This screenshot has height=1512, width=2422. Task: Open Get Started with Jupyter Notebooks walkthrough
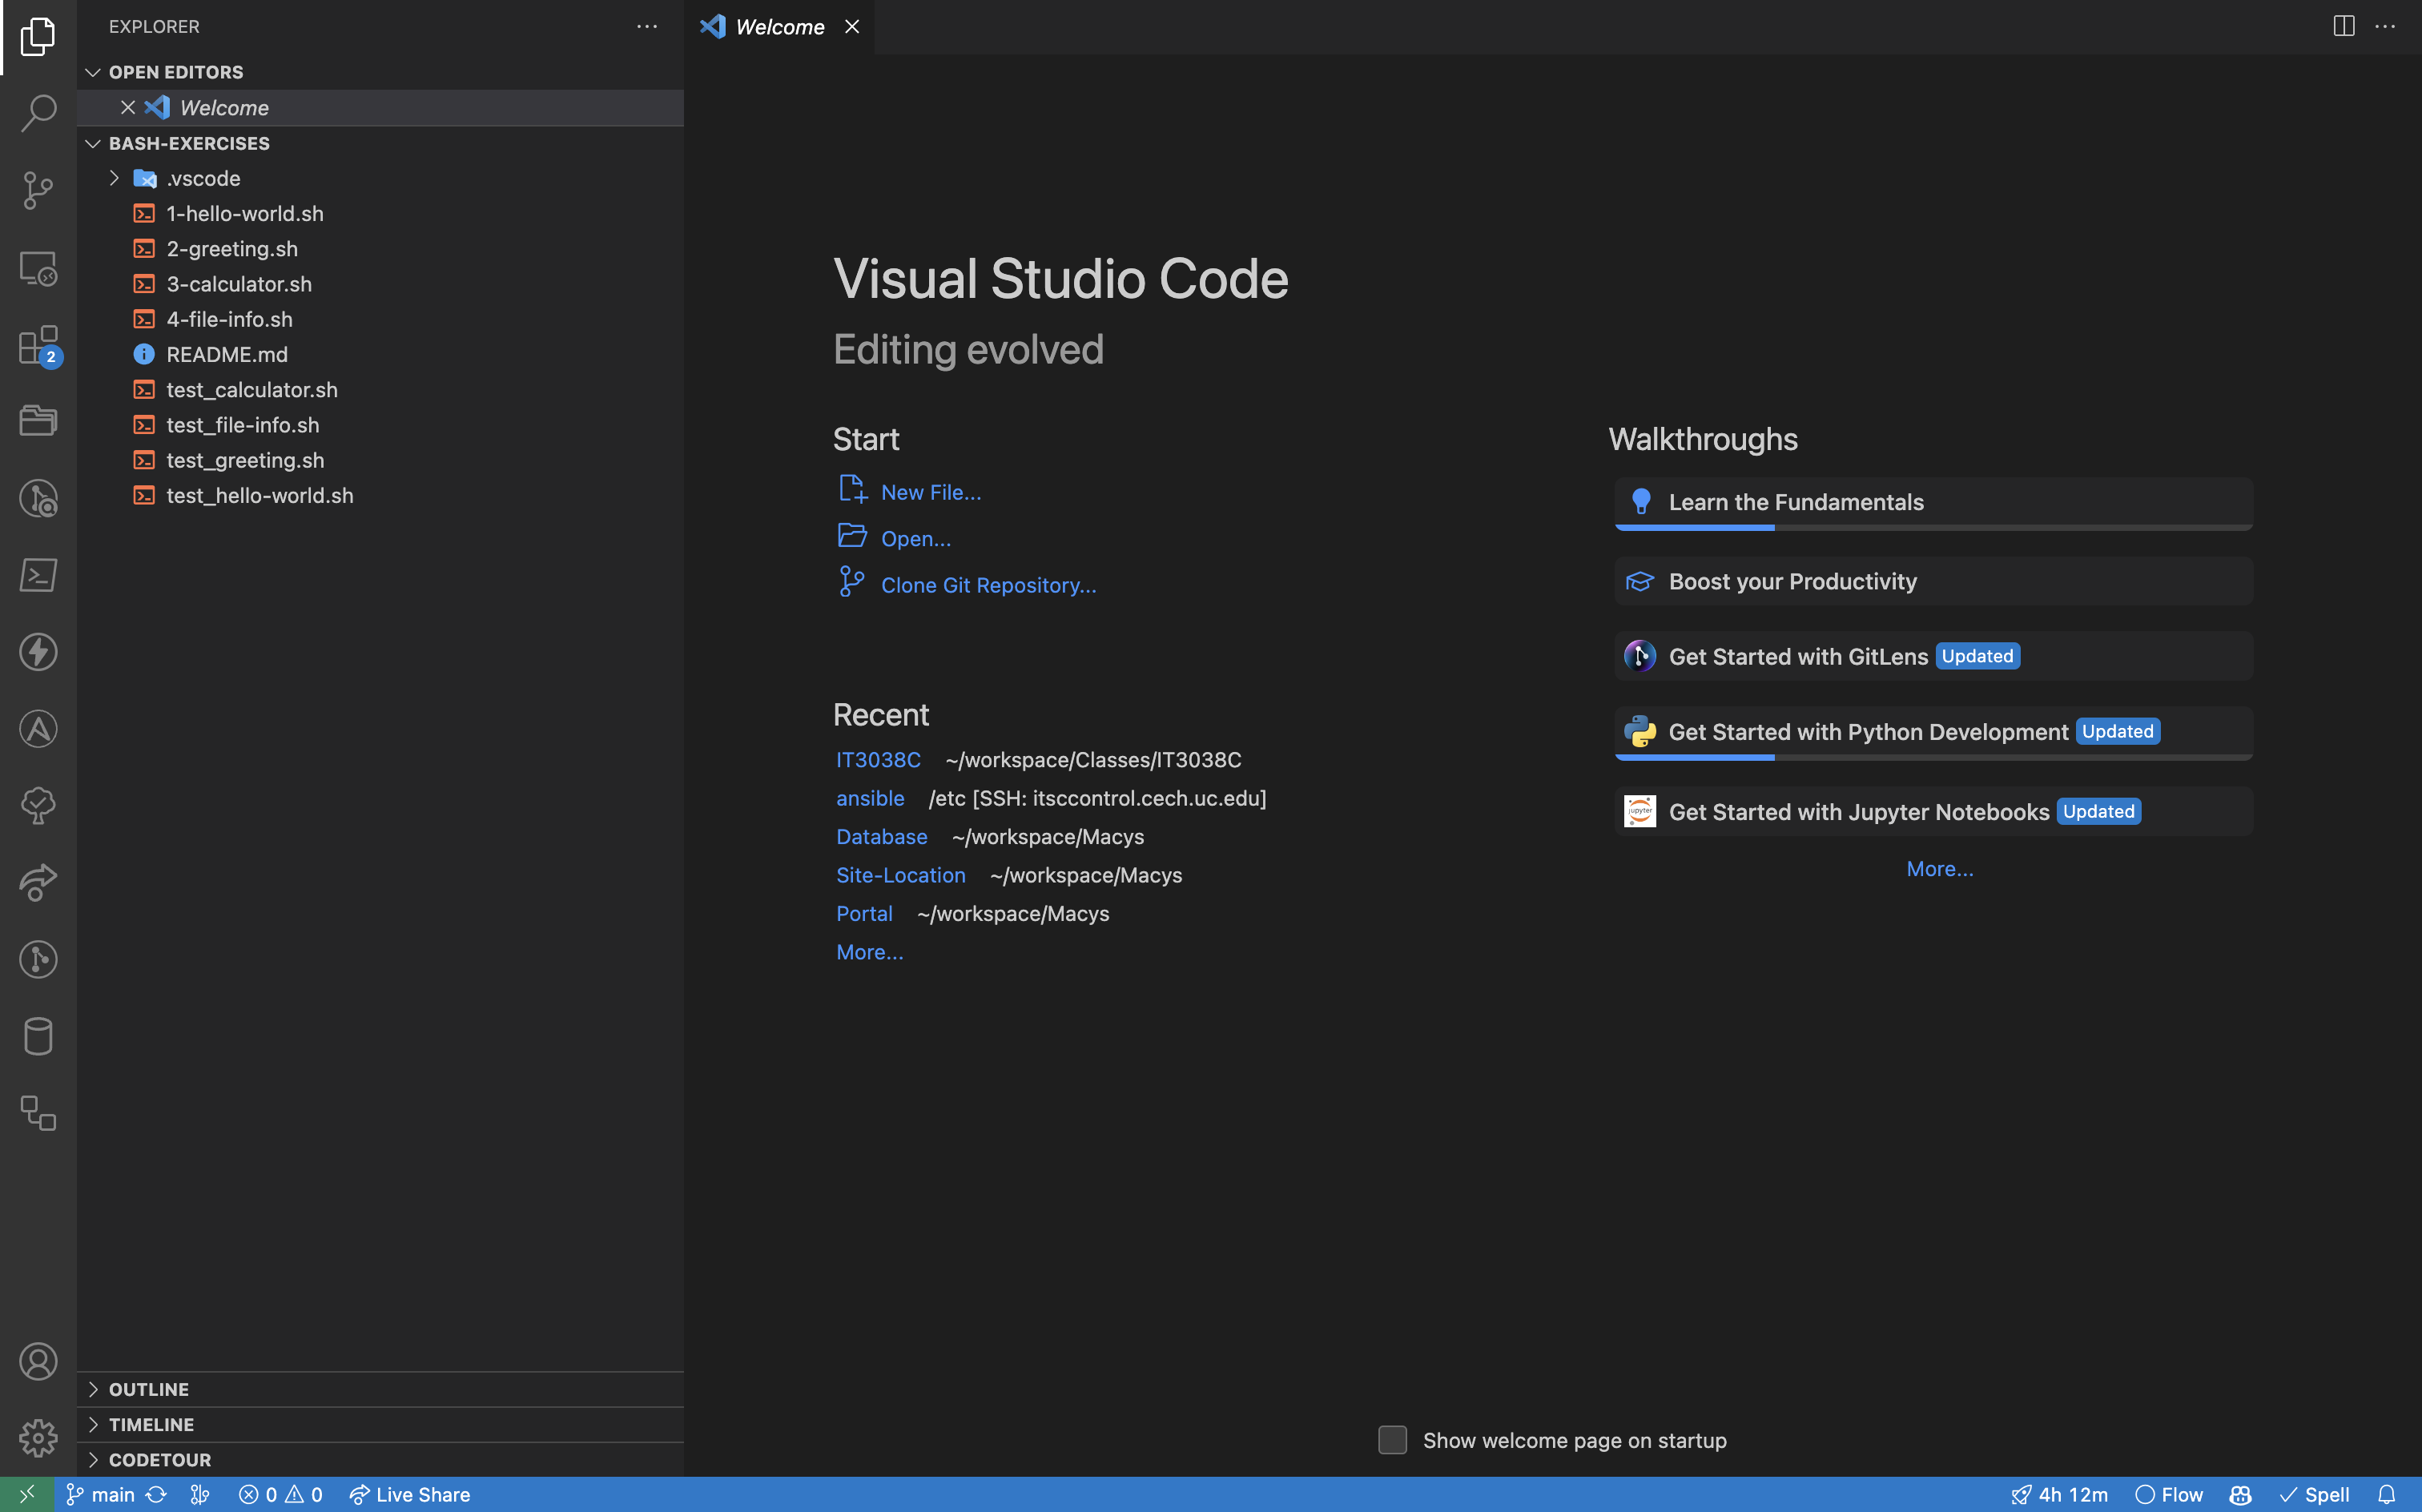tap(1933, 811)
